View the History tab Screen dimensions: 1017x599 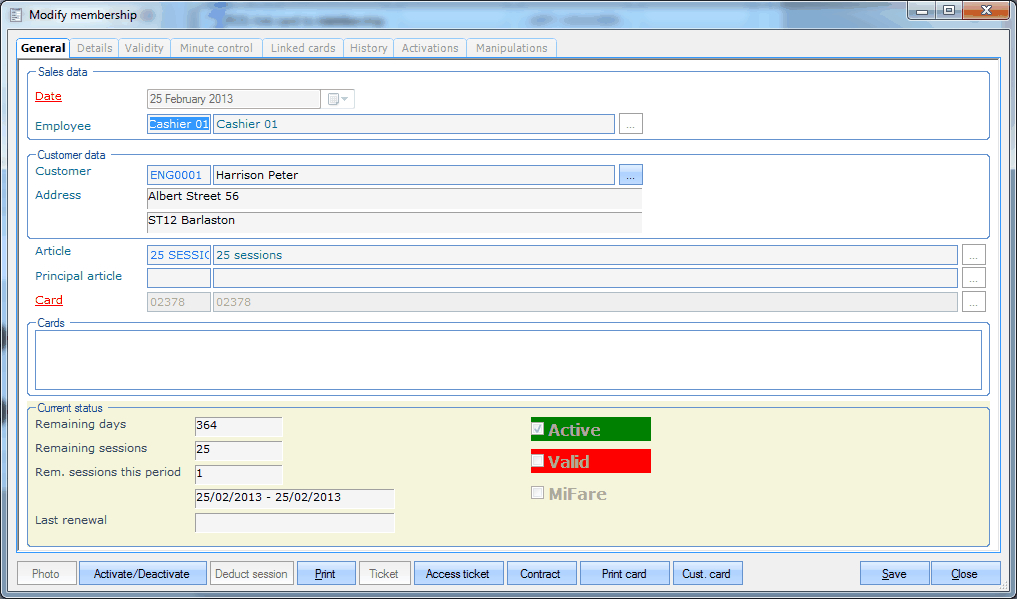(368, 47)
